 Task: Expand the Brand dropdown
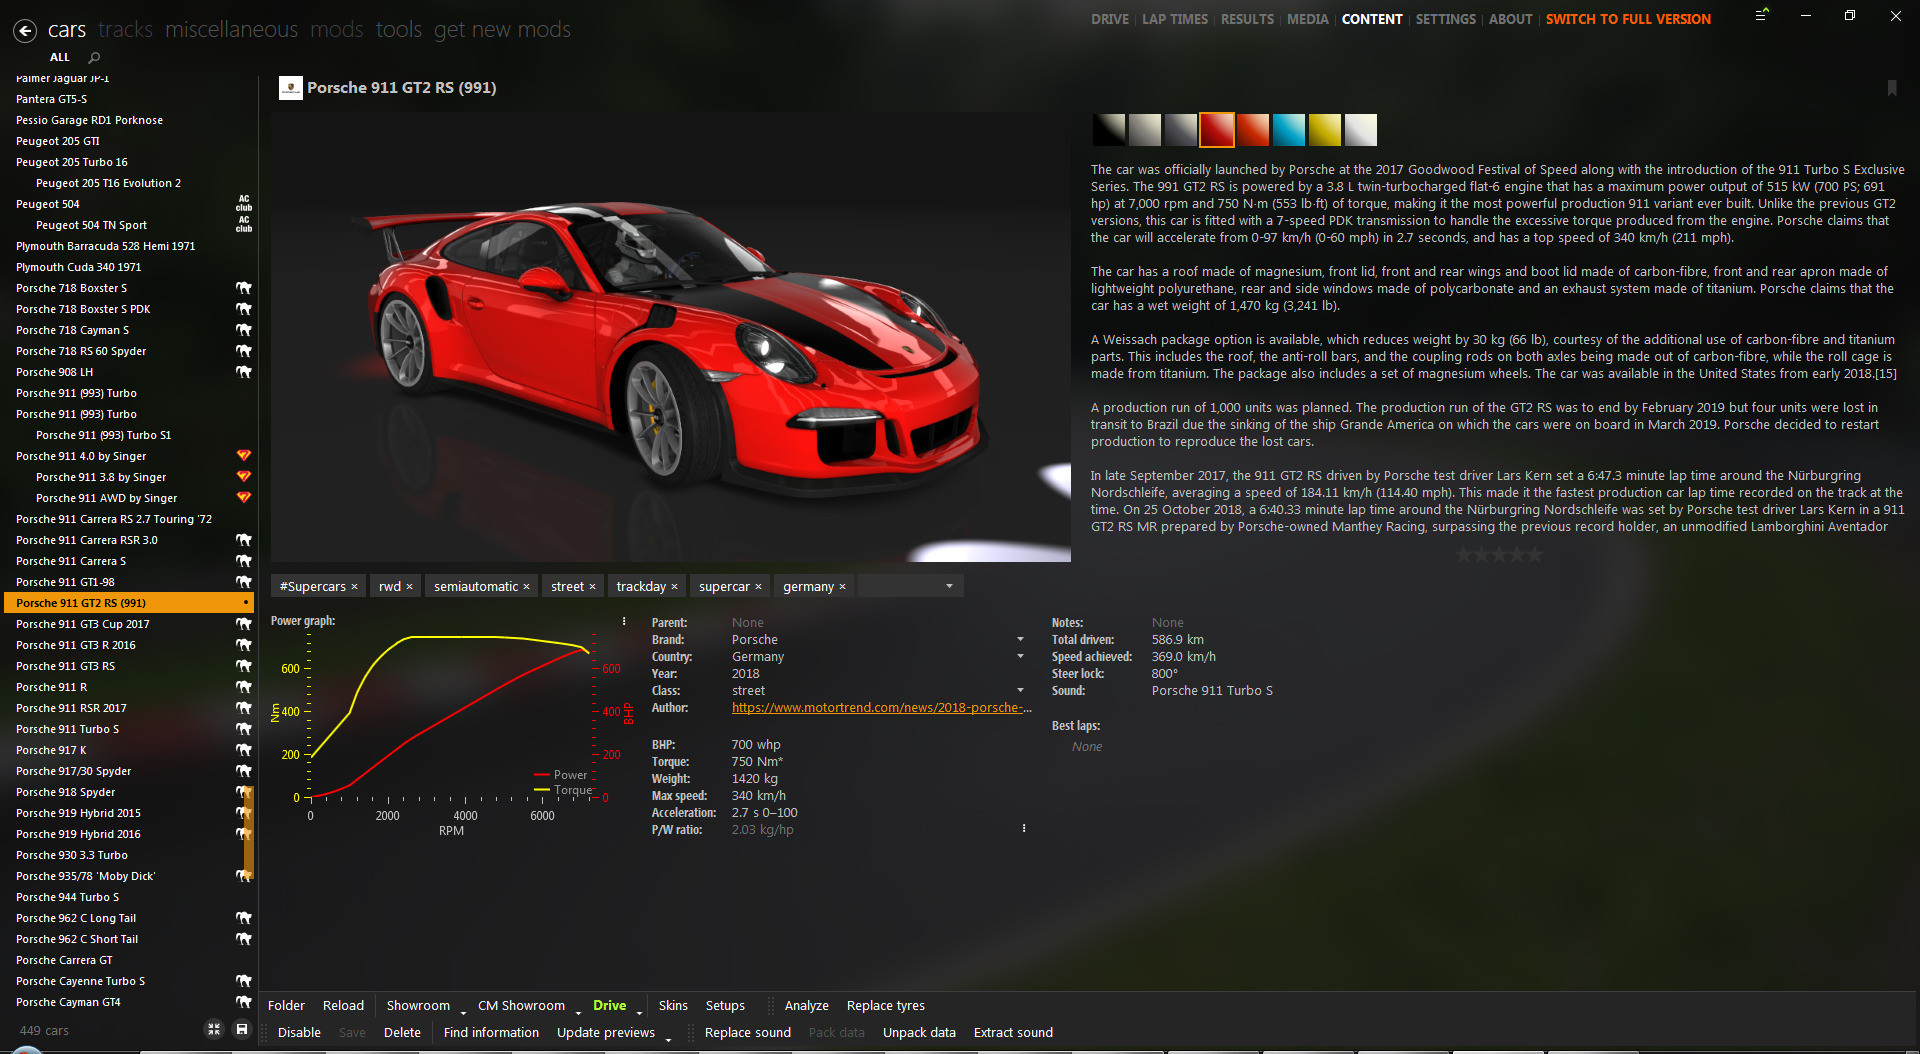1020,640
